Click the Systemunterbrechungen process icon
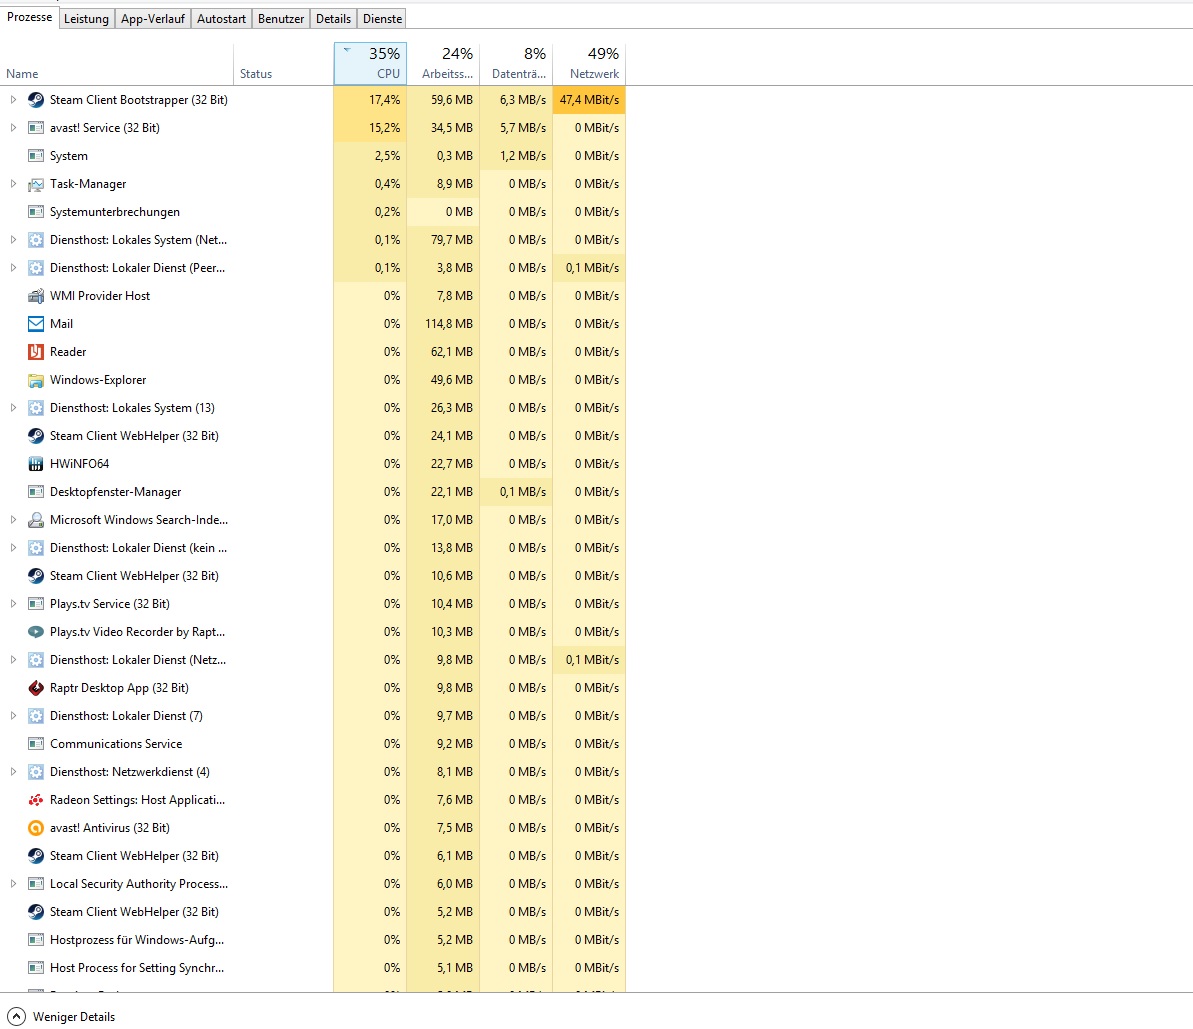Viewport: 1193px width, 1029px height. click(36, 212)
